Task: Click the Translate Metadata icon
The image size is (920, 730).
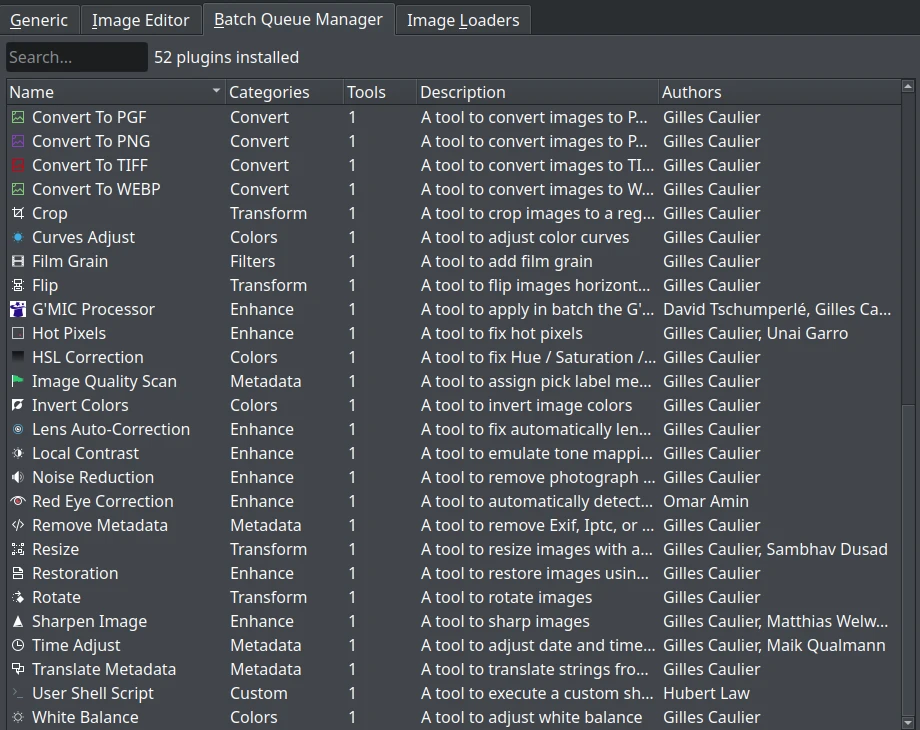Action: 18,669
